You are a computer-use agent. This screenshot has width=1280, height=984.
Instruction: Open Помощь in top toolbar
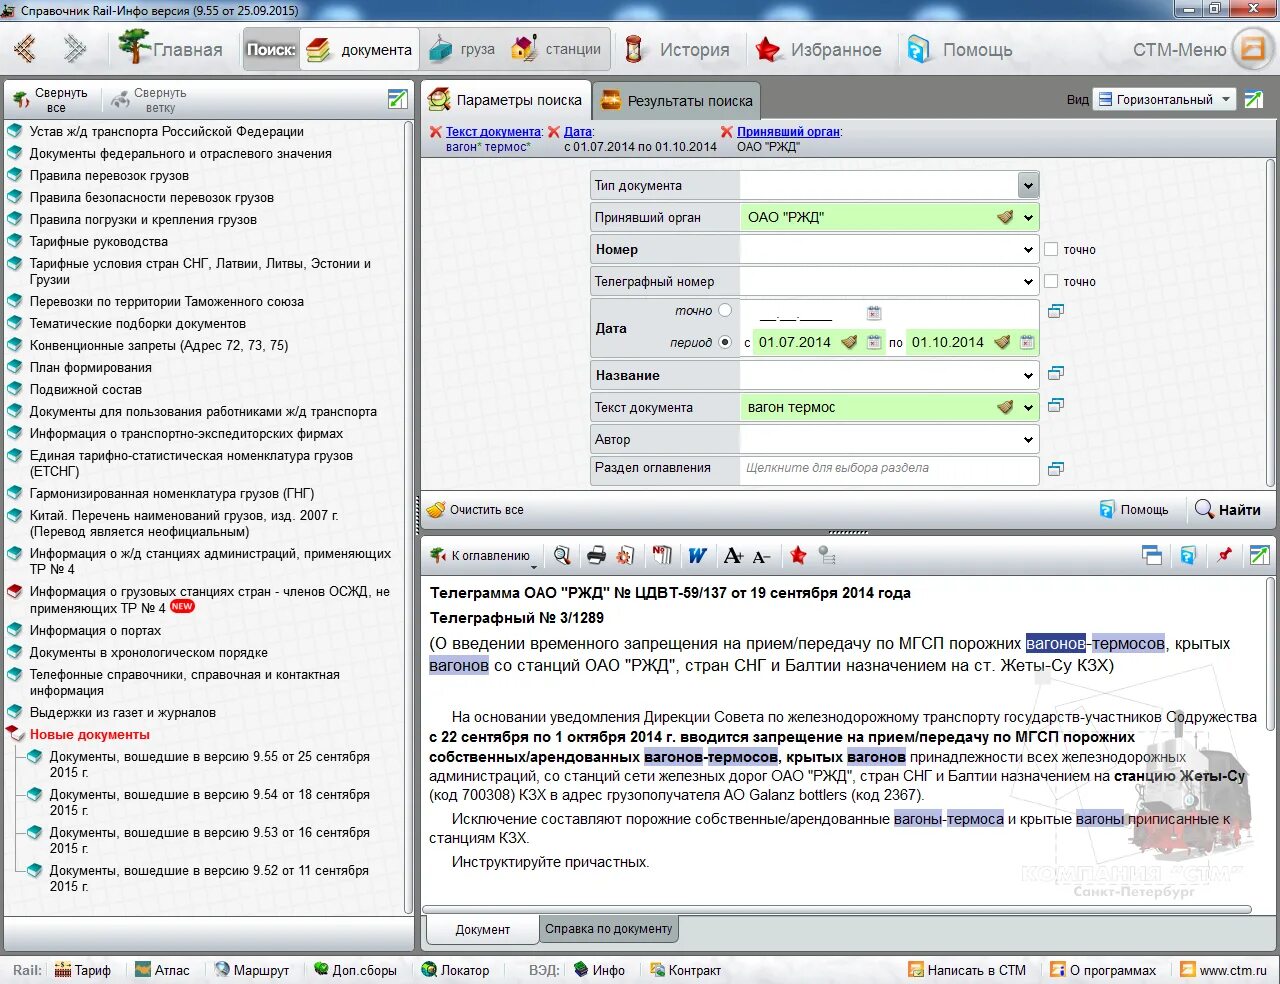[x=960, y=49]
